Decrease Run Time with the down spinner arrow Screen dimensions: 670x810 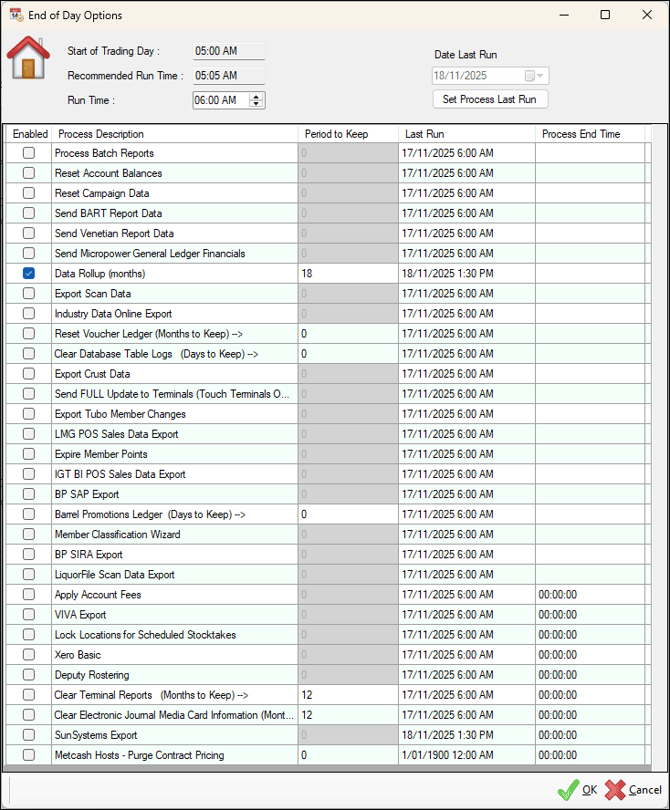tap(256, 103)
